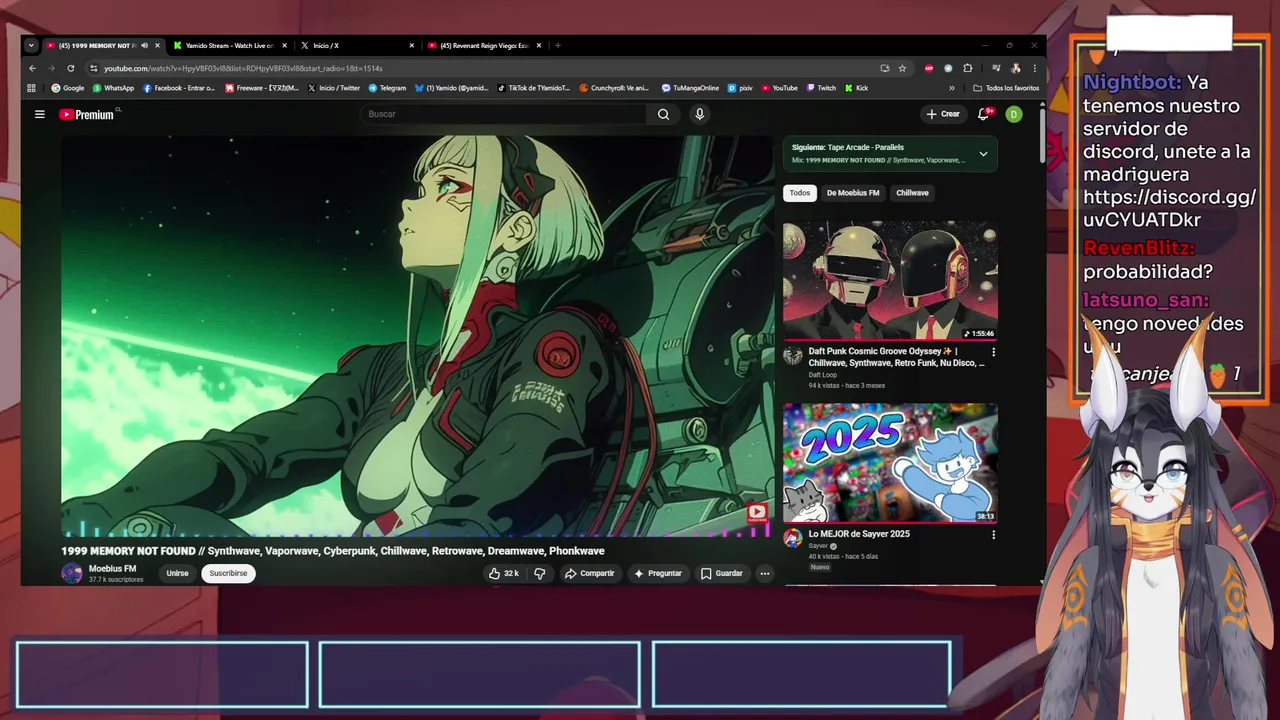Open pixiv bookmark
The width and height of the screenshot is (1280, 720).
point(740,88)
